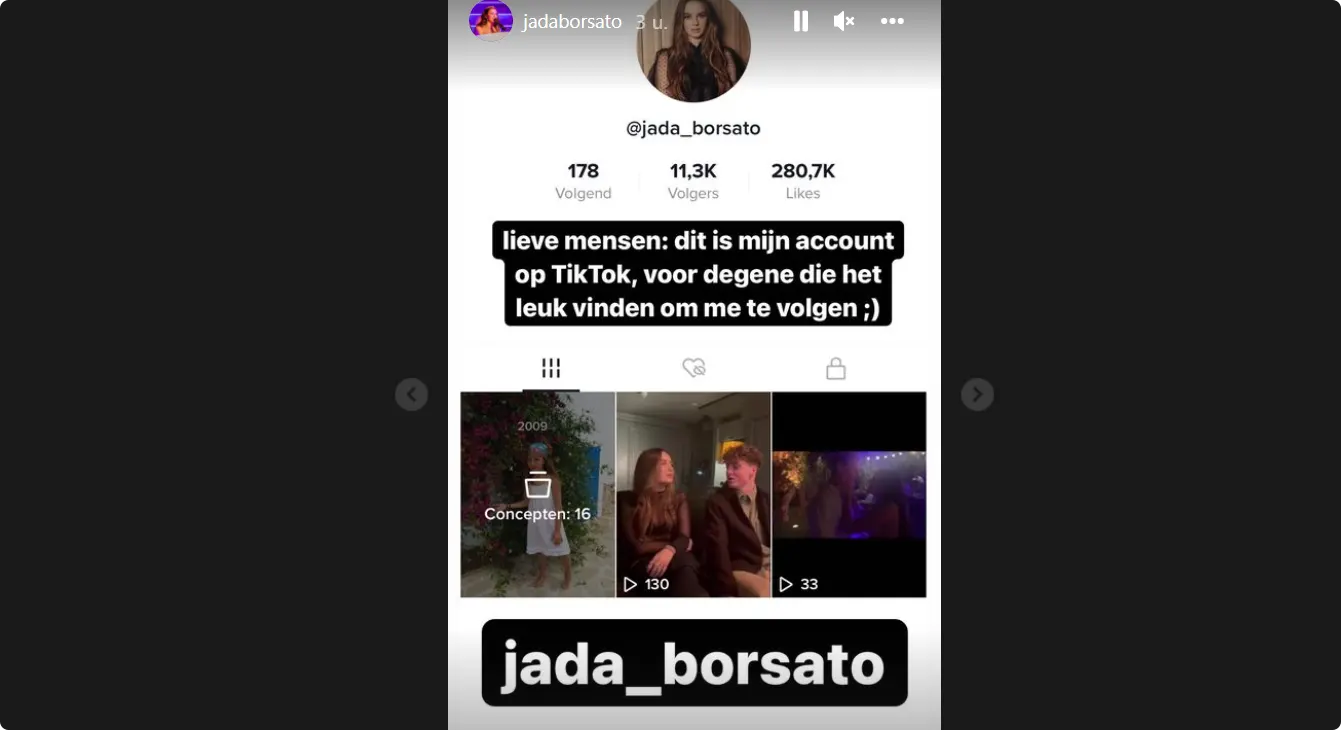Open the video with 130 plays
The height and width of the screenshot is (730, 1341).
[694, 495]
